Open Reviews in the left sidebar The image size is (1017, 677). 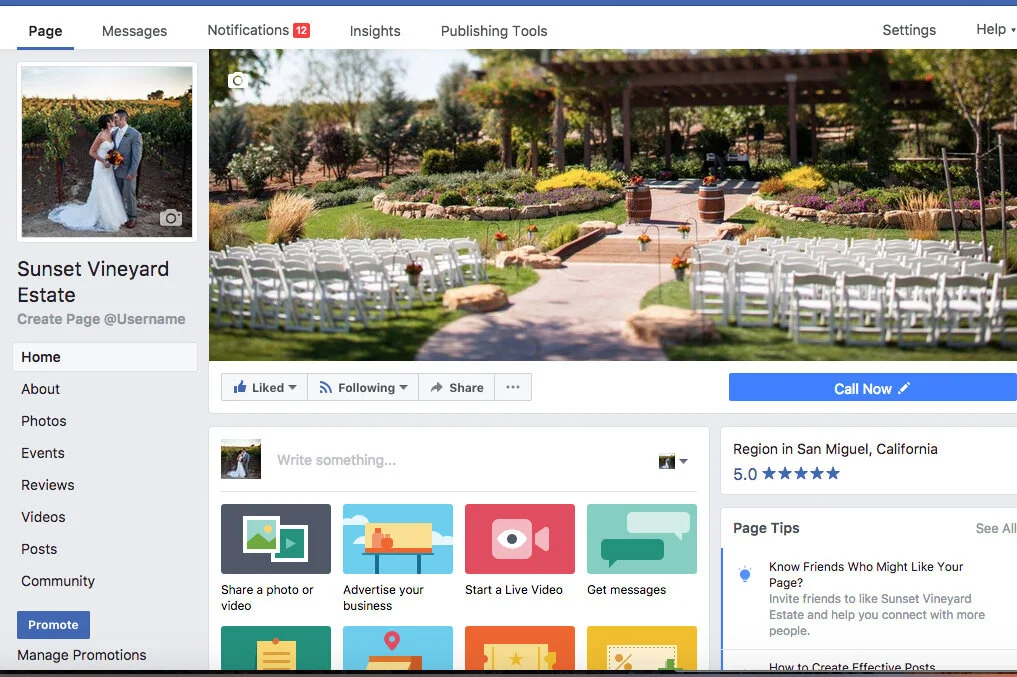tap(47, 484)
